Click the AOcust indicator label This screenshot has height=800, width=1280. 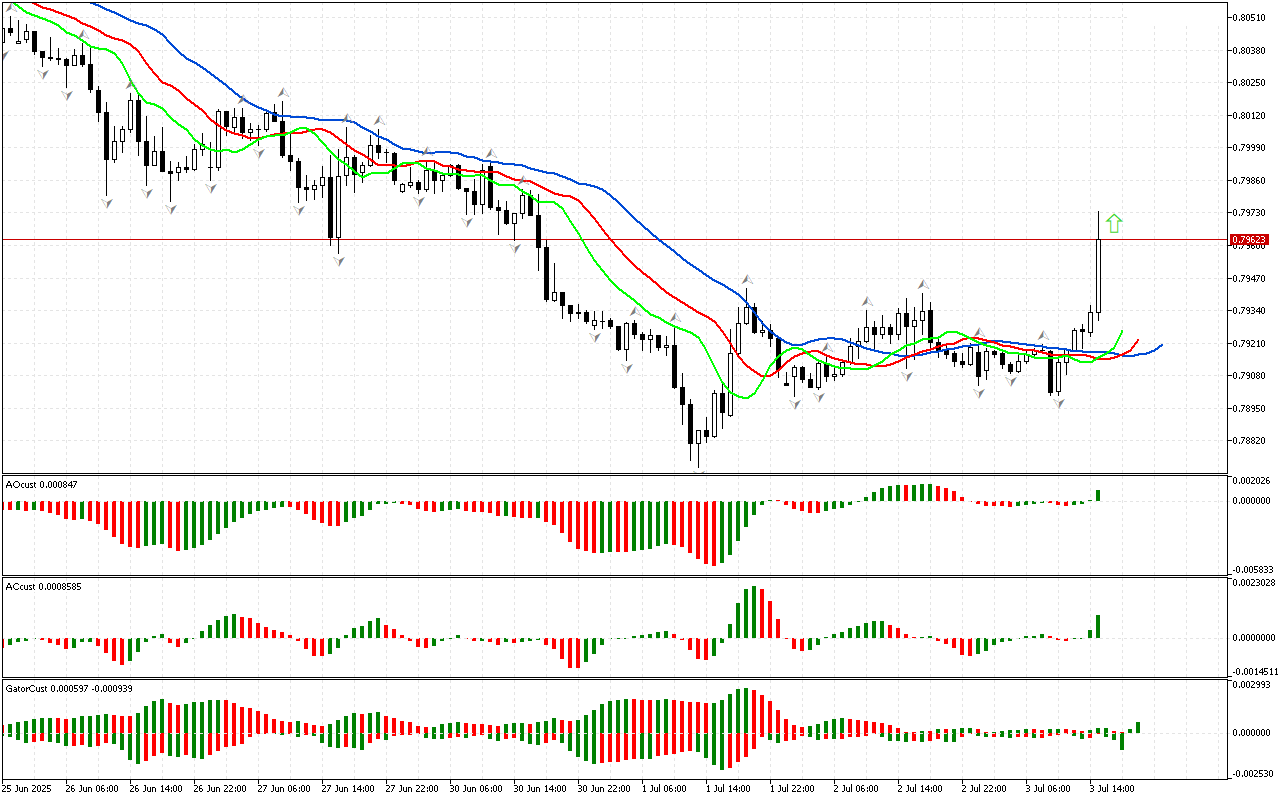tap(41, 484)
